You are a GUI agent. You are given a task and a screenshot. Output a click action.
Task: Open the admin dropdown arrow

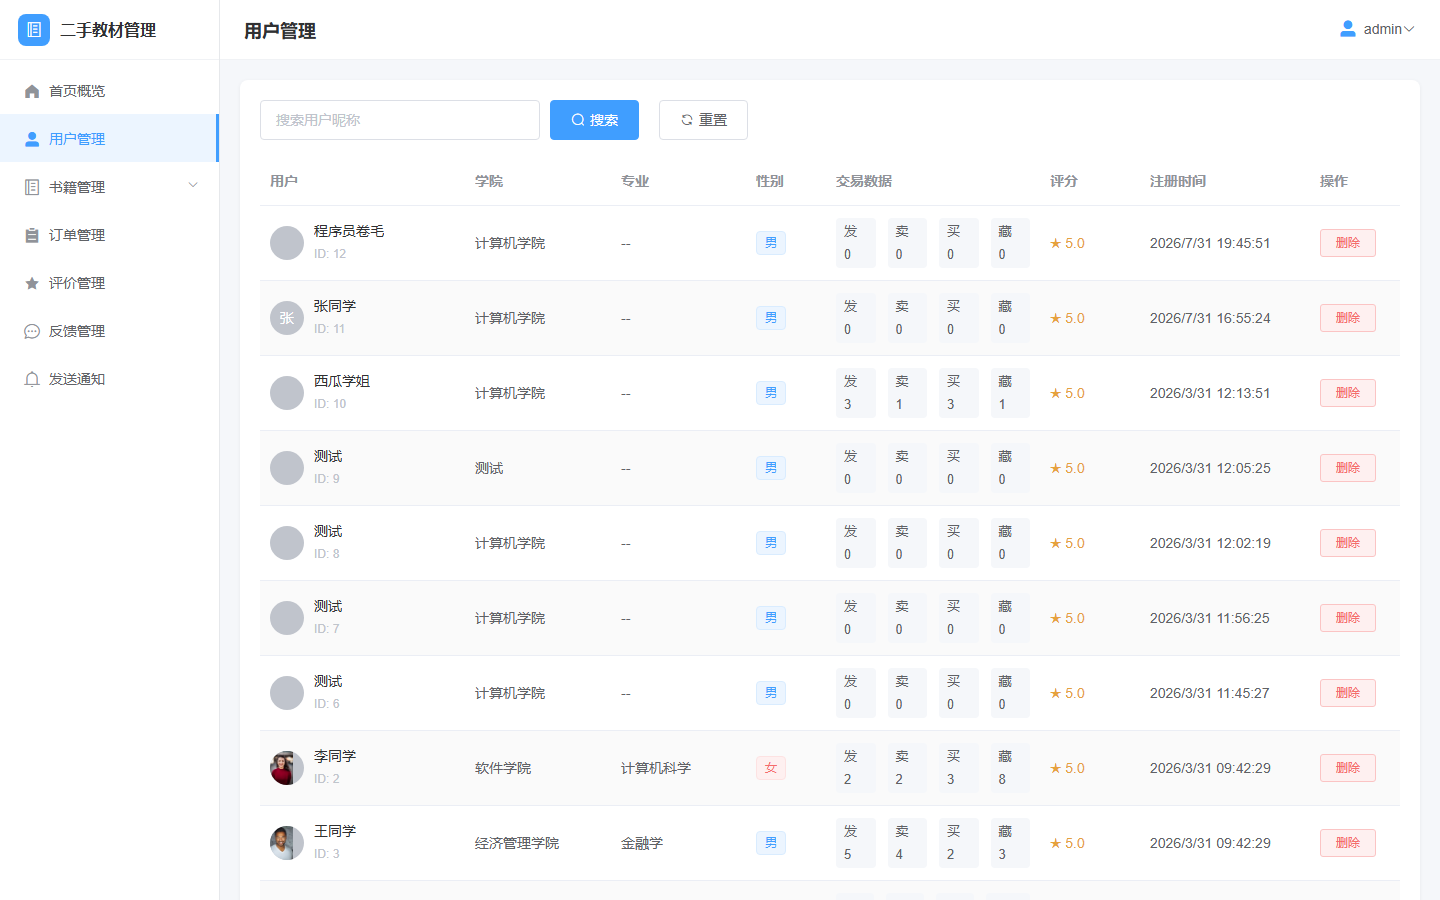point(1409,29)
